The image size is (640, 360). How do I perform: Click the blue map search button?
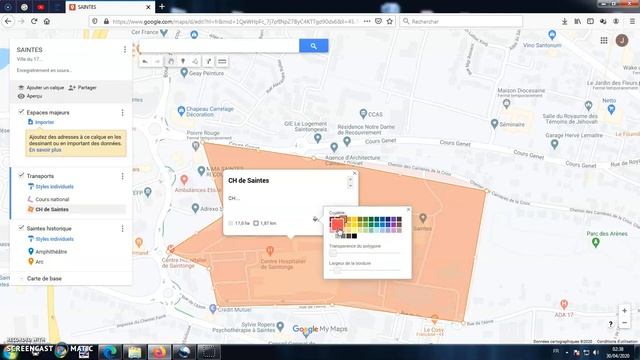(313, 46)
